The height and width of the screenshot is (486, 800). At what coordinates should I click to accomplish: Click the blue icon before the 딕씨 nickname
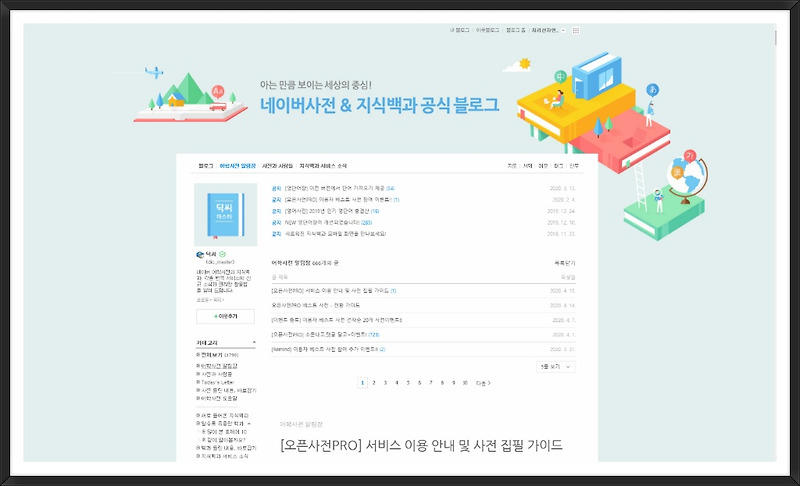point(200,254)
